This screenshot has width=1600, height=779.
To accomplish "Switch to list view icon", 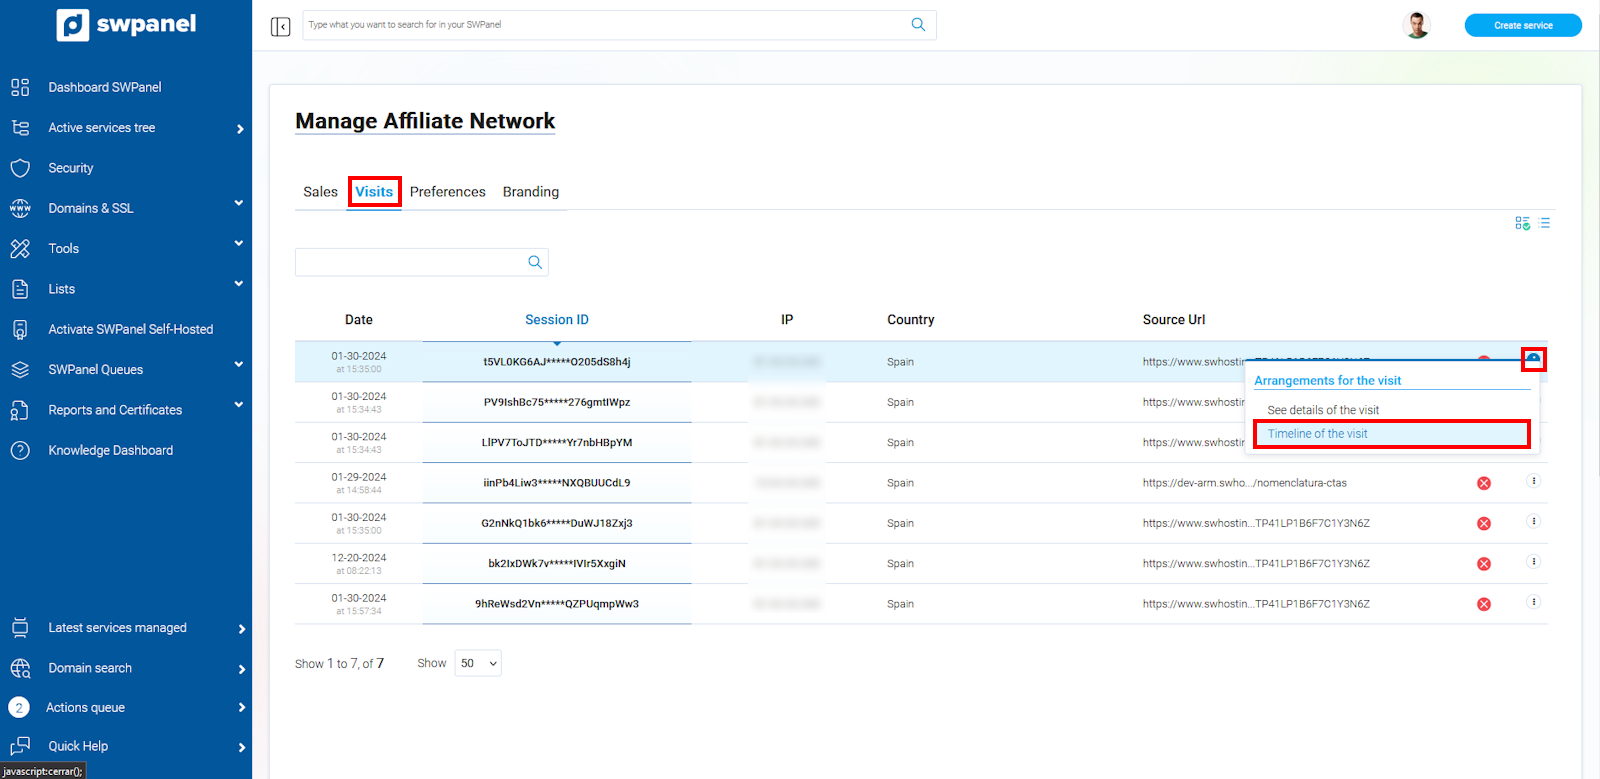I will point(1545,223).
